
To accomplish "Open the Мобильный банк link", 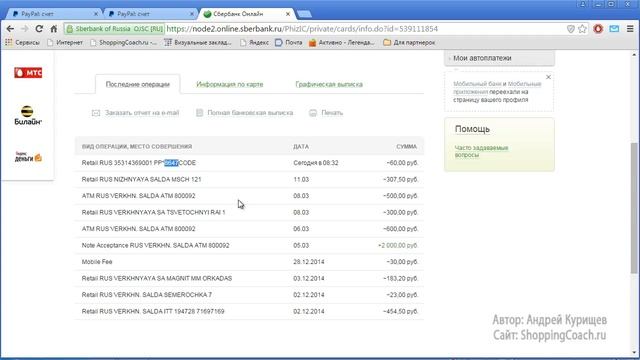I will 477,84.
